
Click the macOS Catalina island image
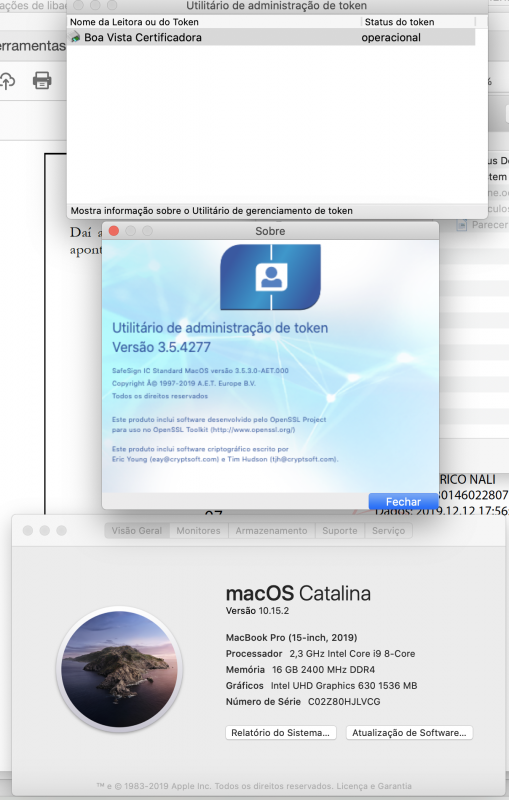pos(119,669)
